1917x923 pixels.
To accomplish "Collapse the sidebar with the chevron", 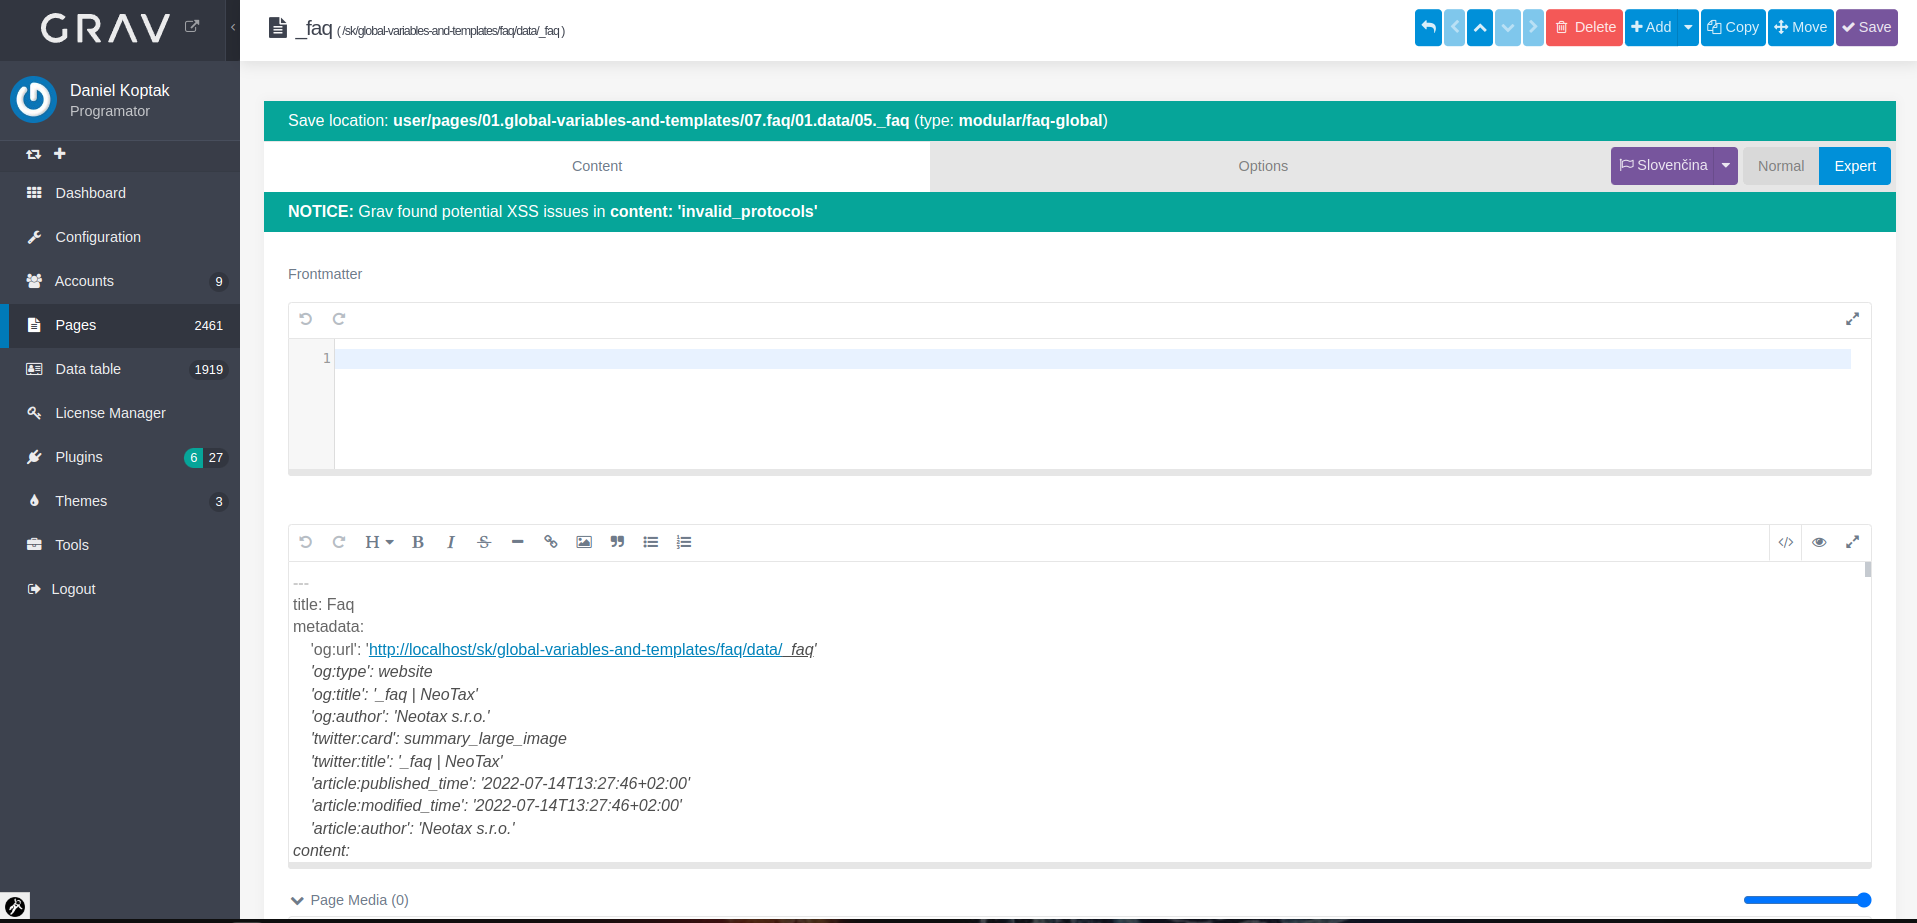I will 233,27.
